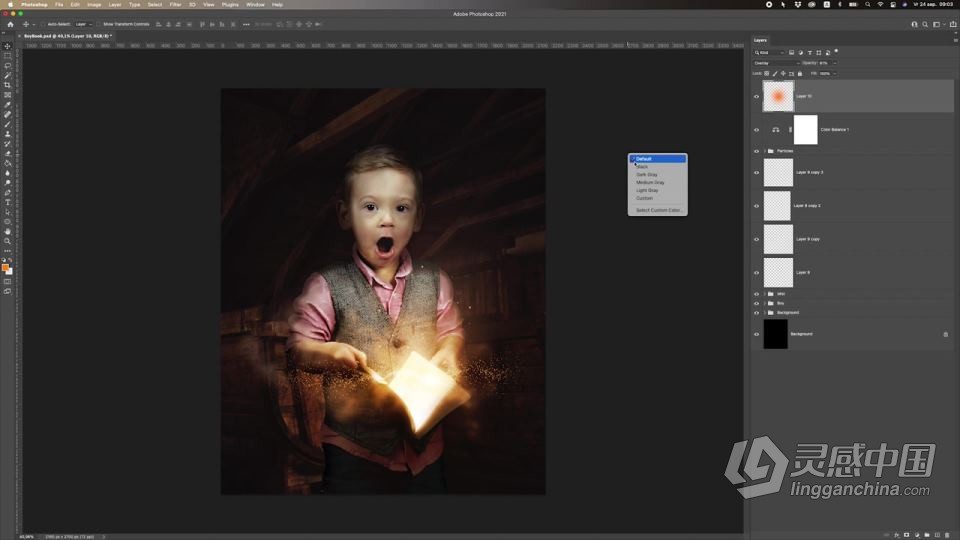The width and height of the screenshot is (960, 540).
Task: Click the background white color swatch
Action: click(9, 271)
